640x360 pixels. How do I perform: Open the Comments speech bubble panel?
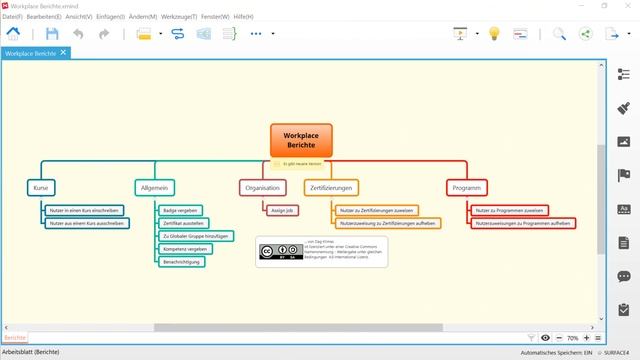coord(624,276)
